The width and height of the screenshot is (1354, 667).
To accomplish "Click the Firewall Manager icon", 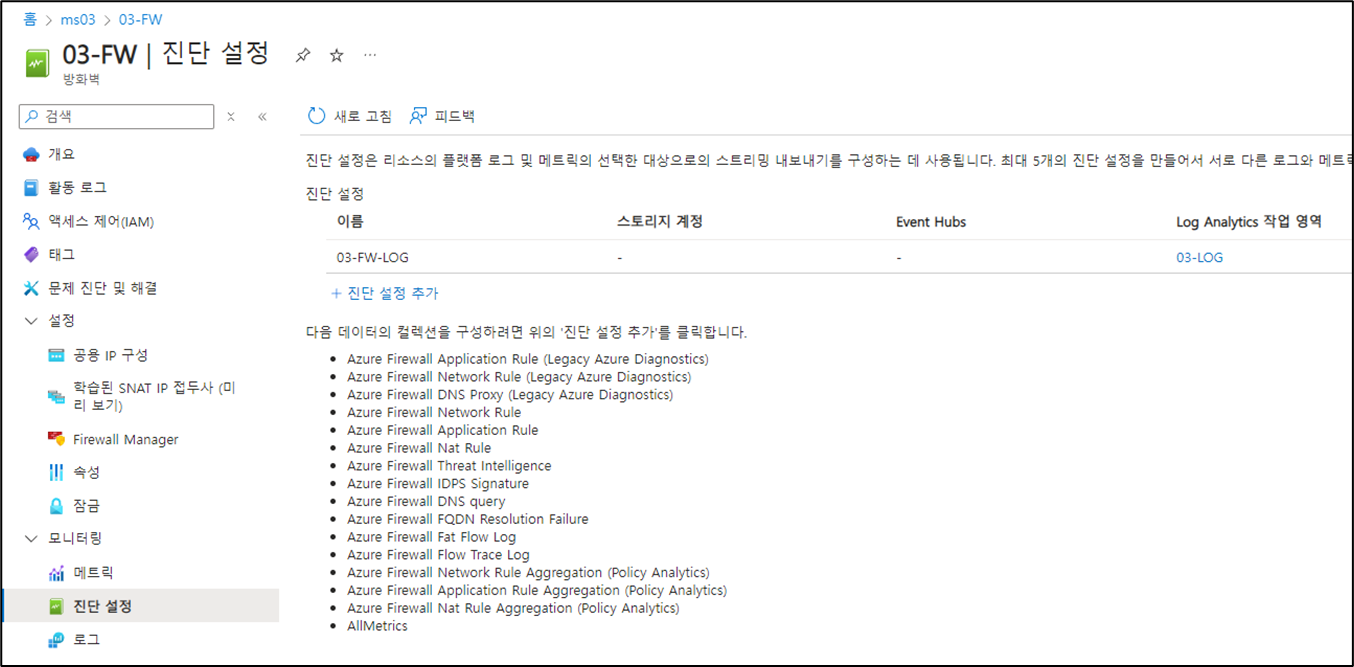I will coord(56,439).
